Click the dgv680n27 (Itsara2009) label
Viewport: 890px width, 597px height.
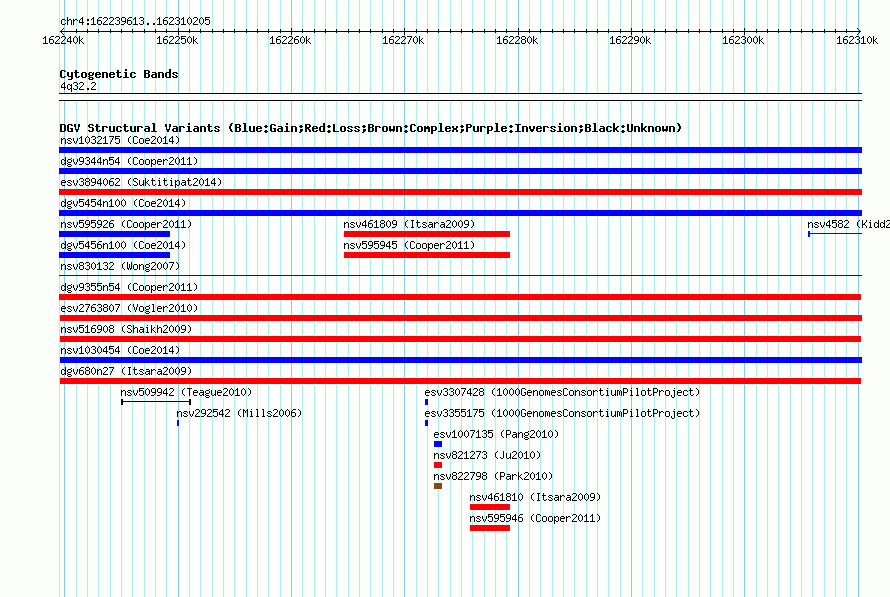coord(126,371)
